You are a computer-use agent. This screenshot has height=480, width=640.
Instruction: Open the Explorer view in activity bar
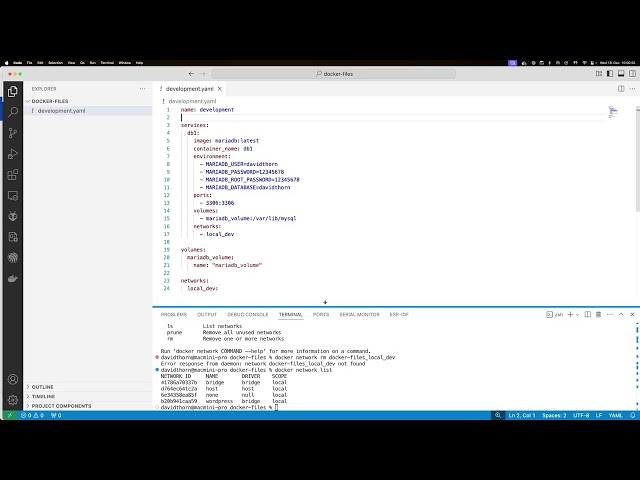click(13, 91)
